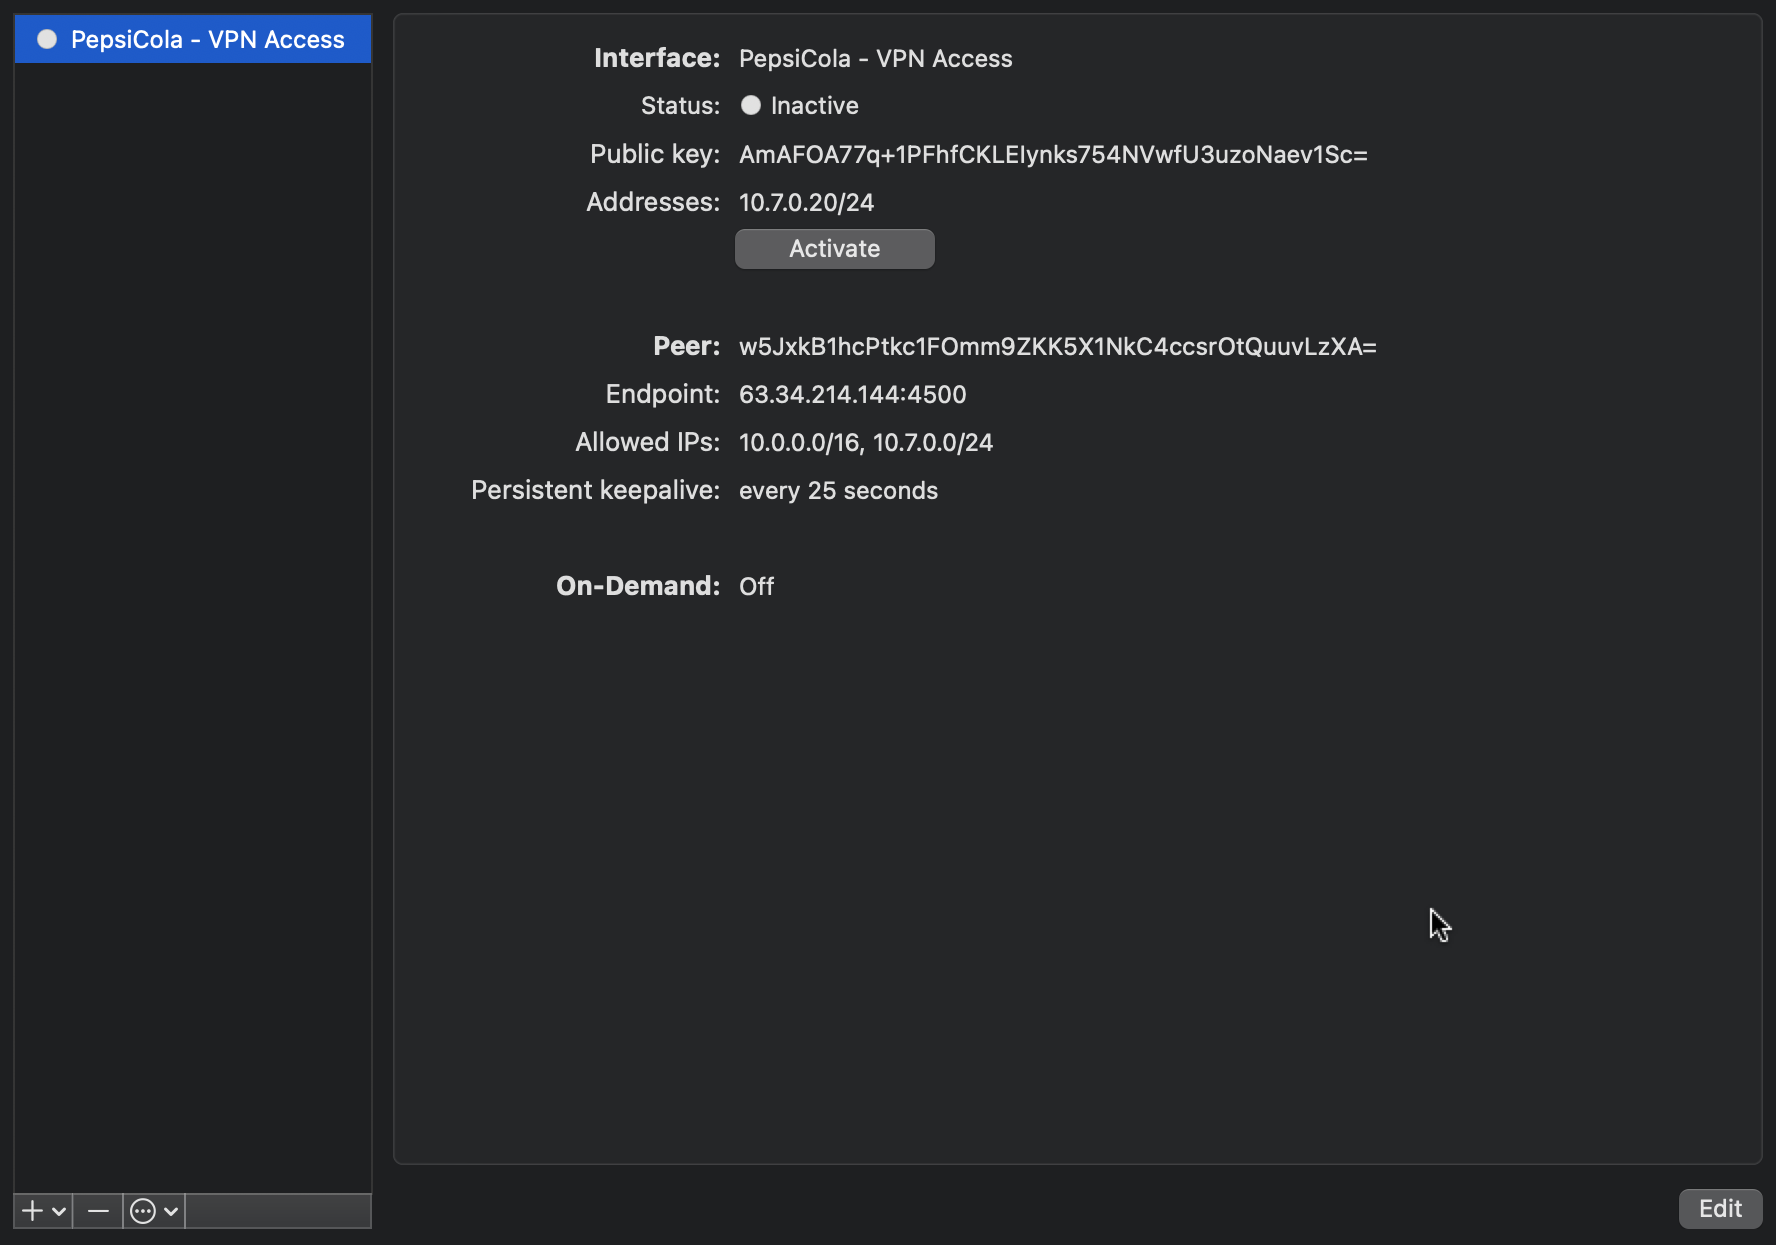Click the Inactive status indicator dot
The width and height of the screenshot is (1776, 1245).
click(751, 105)
